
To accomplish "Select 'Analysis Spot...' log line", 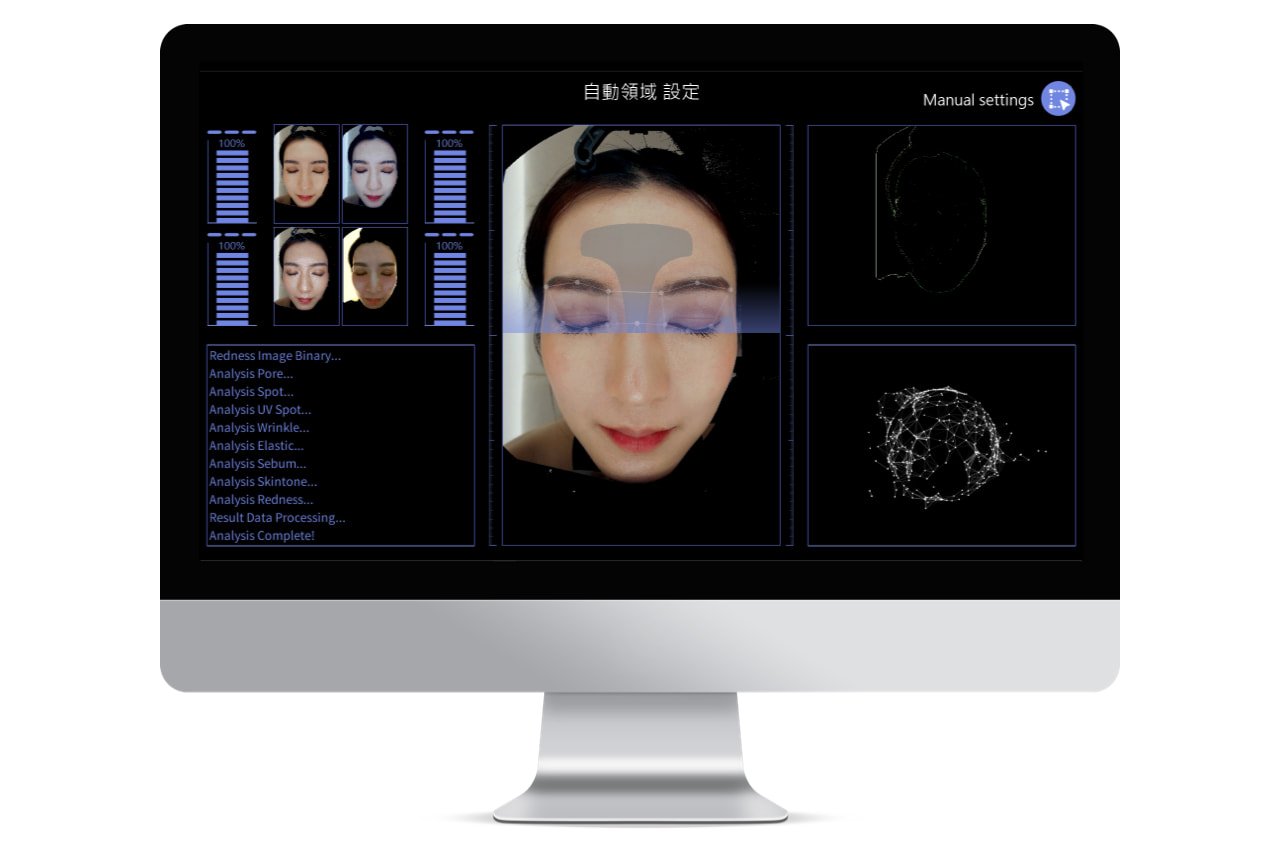I will [x=251, y=392].
